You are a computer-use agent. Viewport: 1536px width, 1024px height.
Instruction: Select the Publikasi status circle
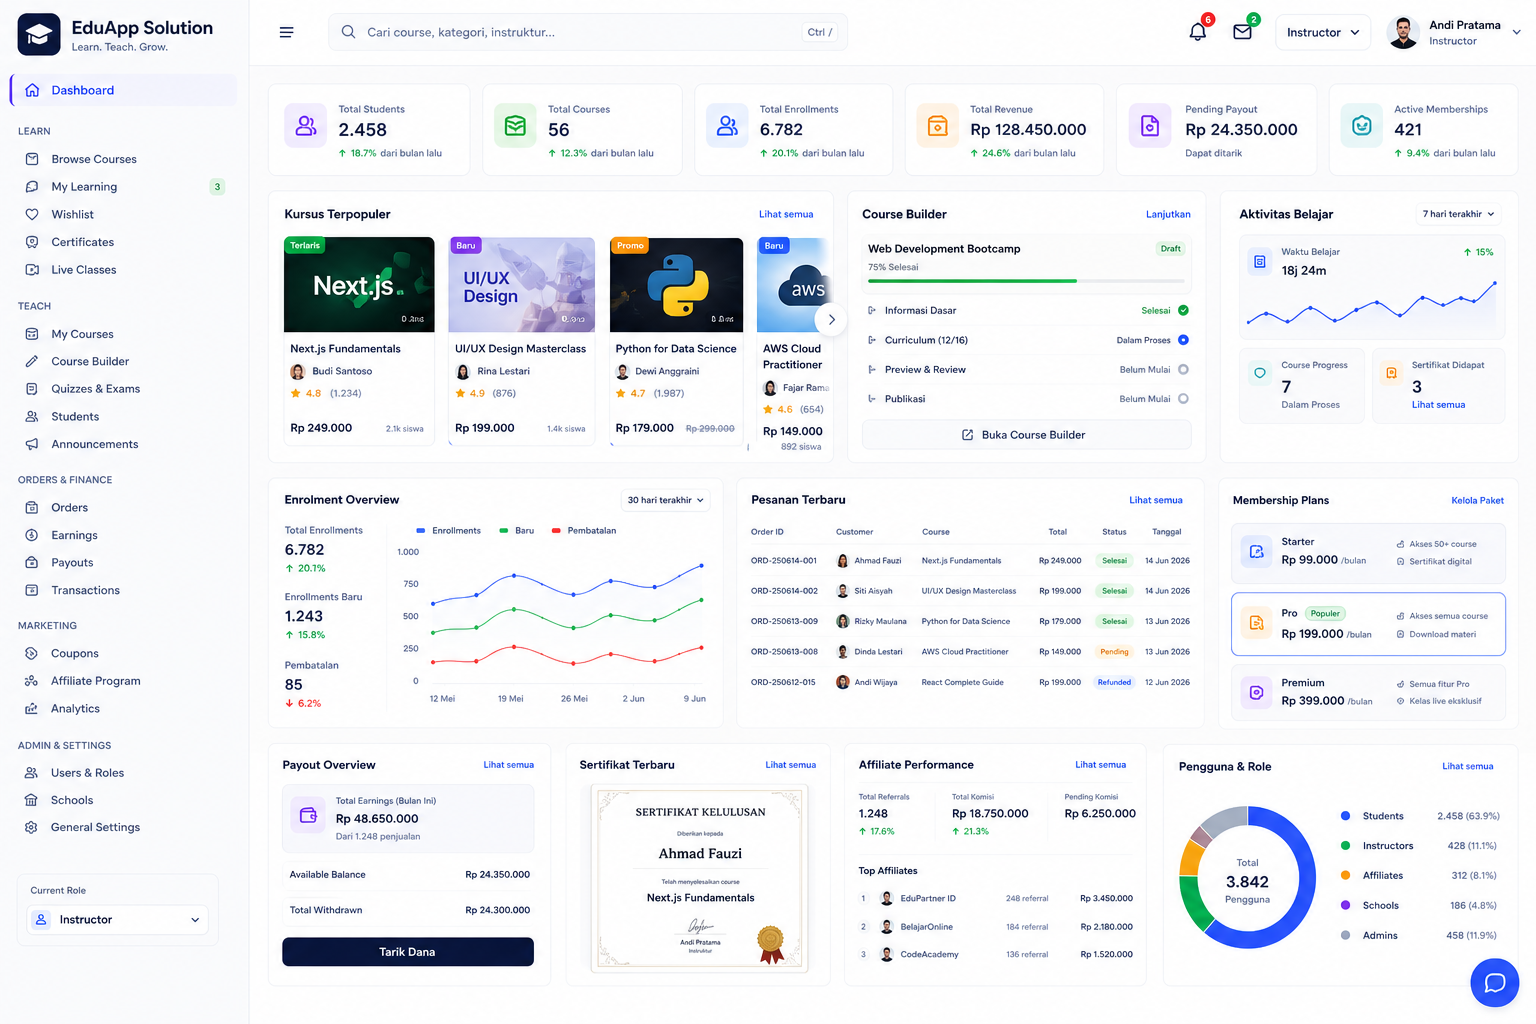pos(1183,398)
